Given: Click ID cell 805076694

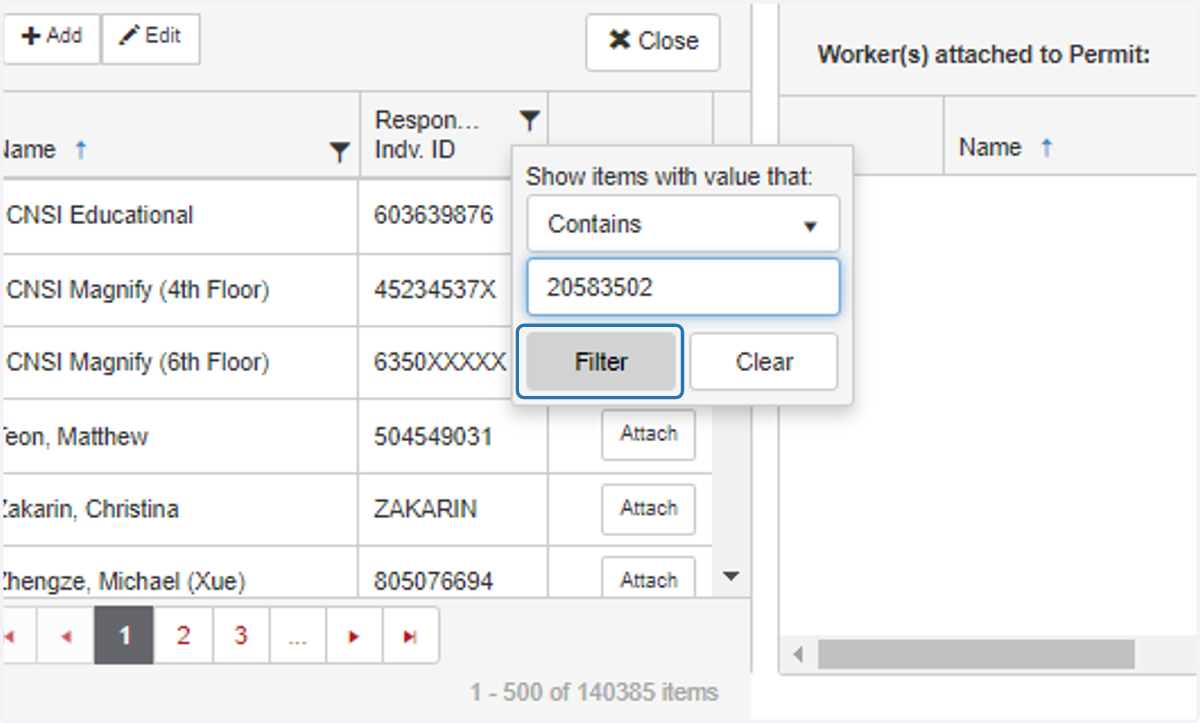Looking at the screenshot, I should point(433,581).
